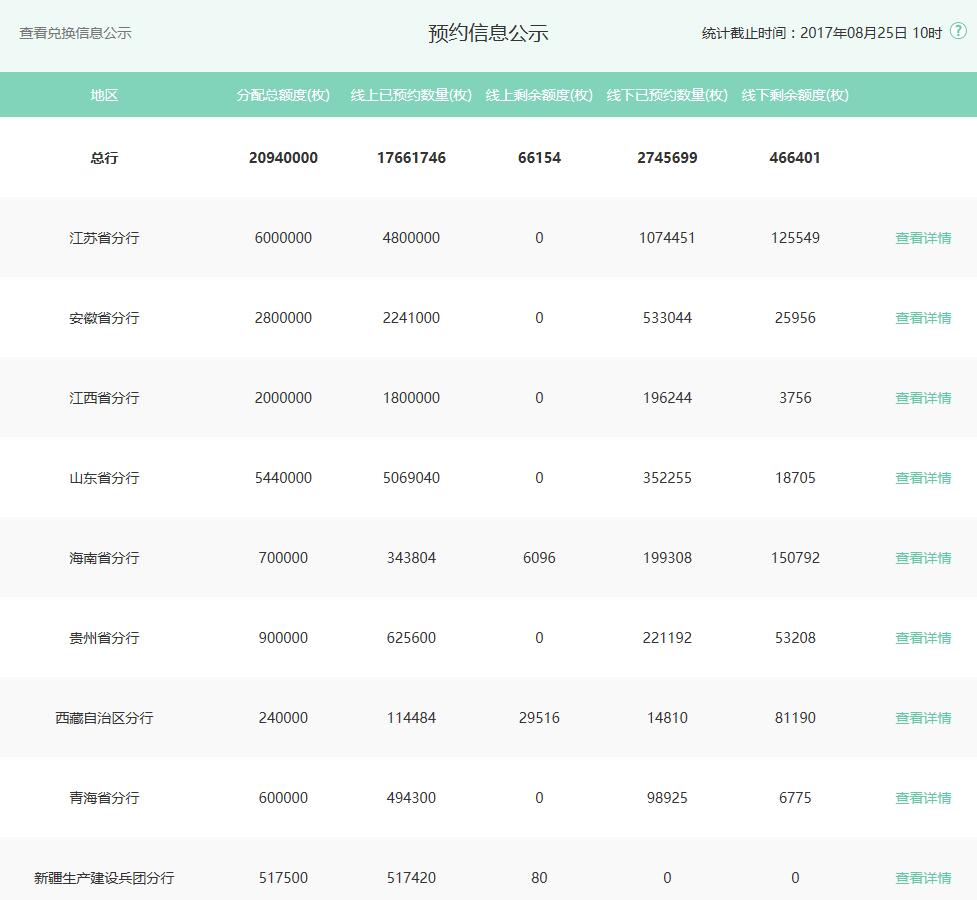This screenshot has width=977, height=900.
Task: Click the 地区 column header
Action: (x=104, y=95)
